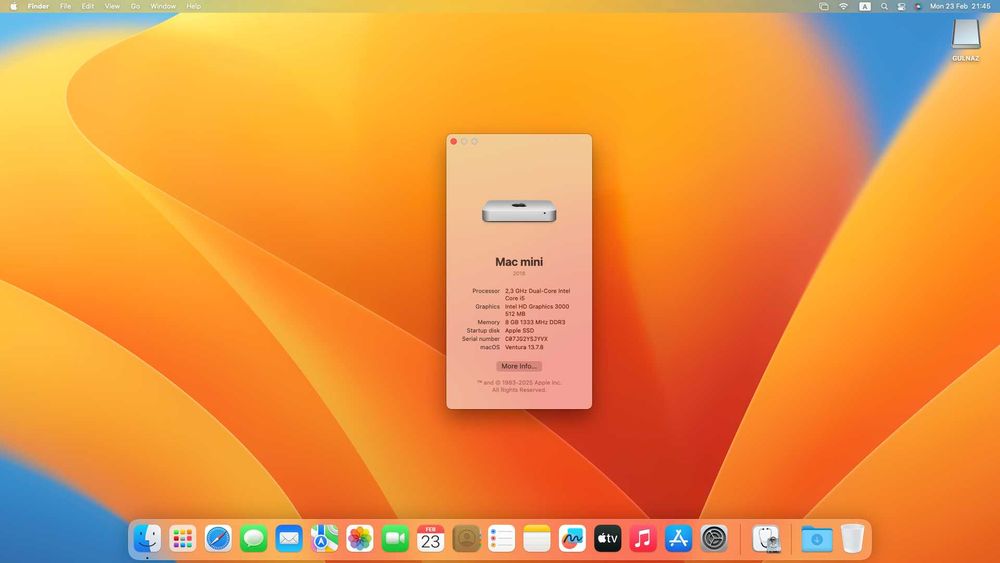Open Control Center in menu bar

[901, 6]
